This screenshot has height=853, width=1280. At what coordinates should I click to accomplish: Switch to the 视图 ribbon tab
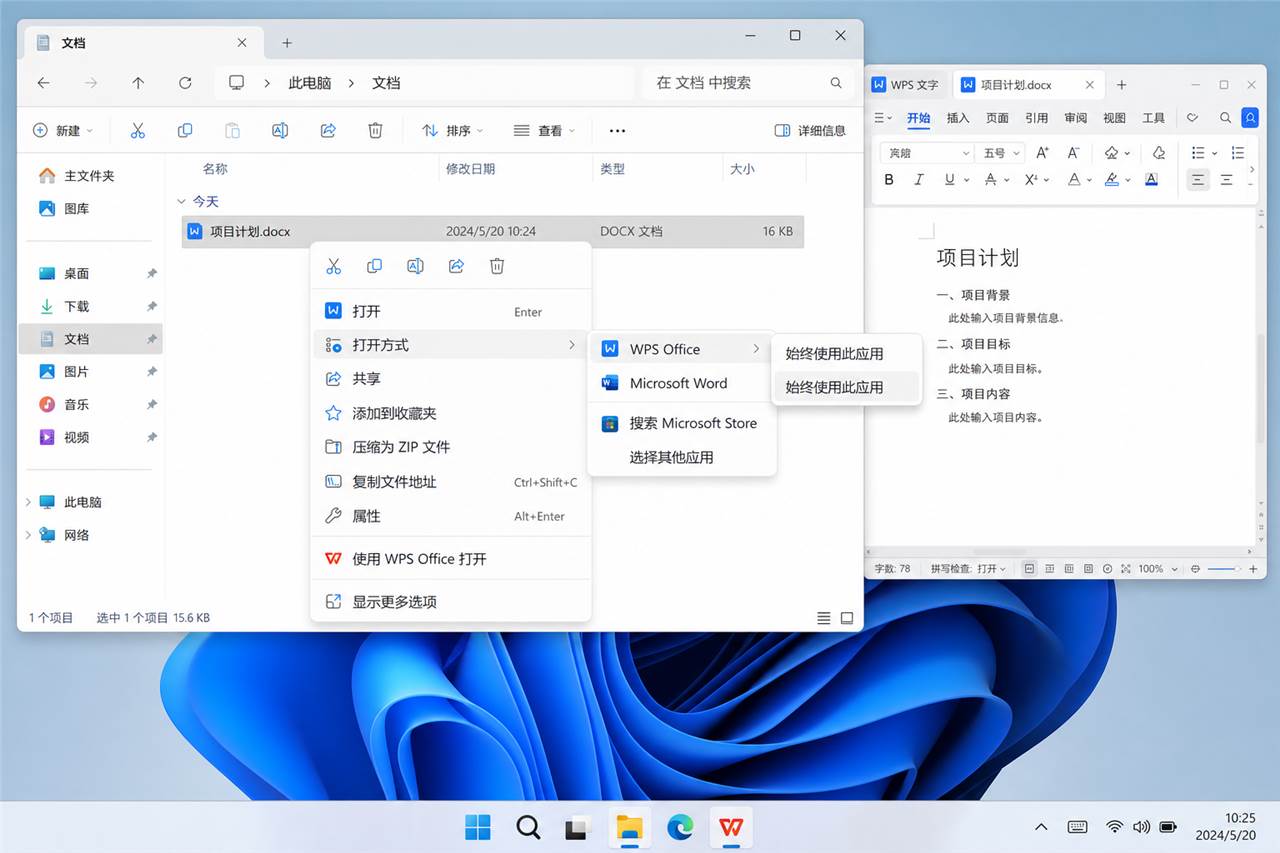click(x=1115, y=118)
